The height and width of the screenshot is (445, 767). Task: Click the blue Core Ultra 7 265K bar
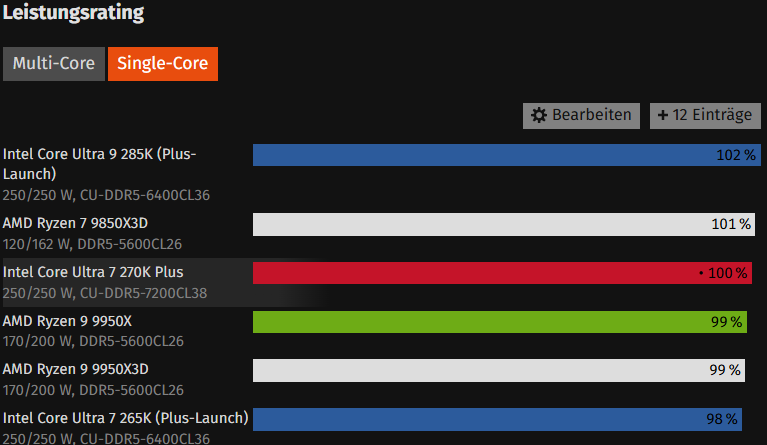pyautogui.click(x=497, y=419)
